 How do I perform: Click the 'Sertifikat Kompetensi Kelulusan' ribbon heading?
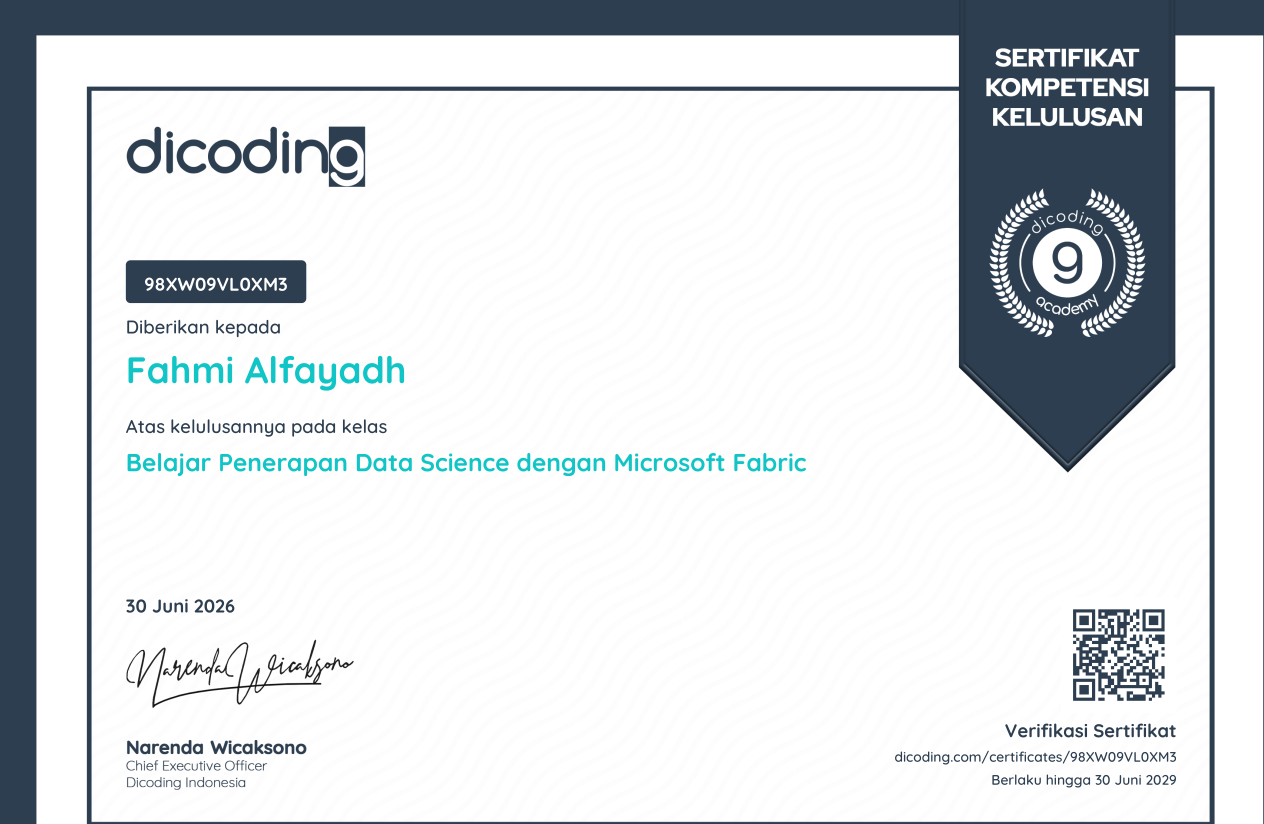(1067, 87)
